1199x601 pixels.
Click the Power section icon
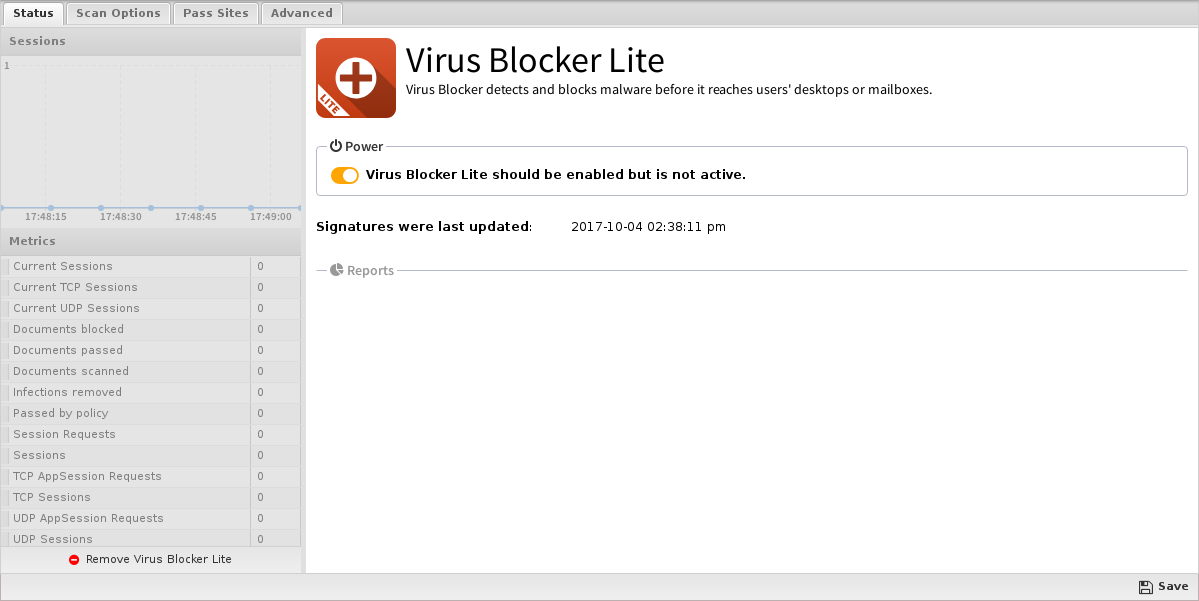(336, 146)
